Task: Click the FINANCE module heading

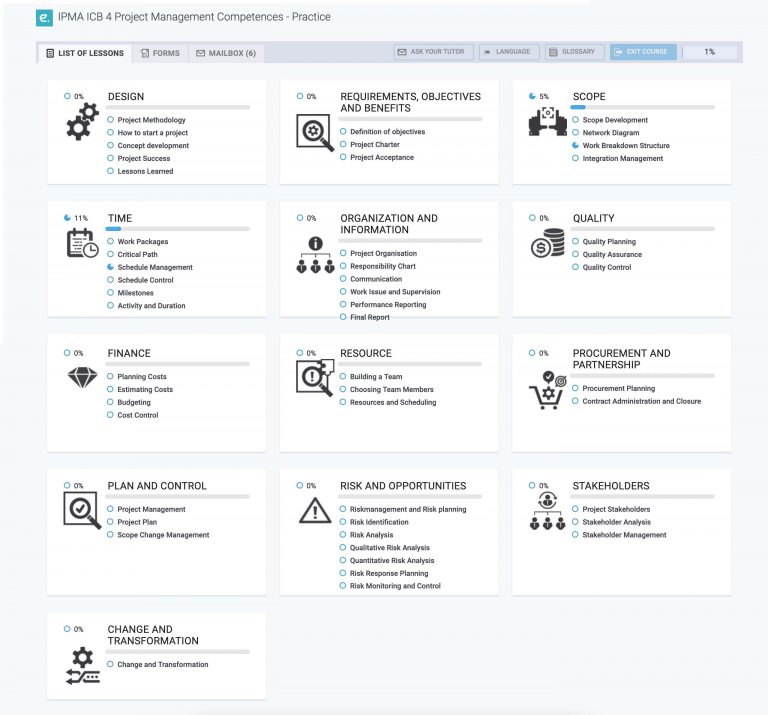Action: (129, 353)
